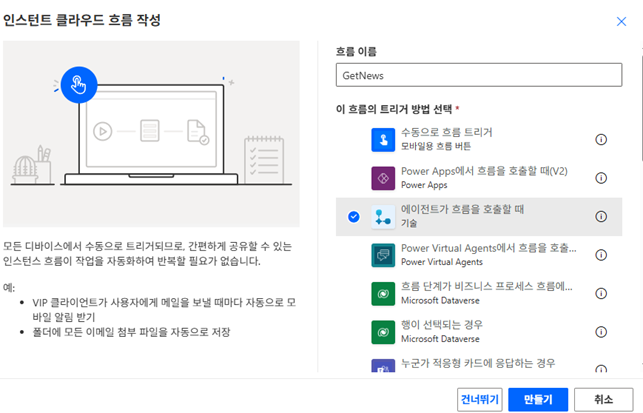Image resolution: width=643 pixels, height=413 pixels.
Task: Open info icon beside 행이 선택되는 경우
Action: coord(601,331)
